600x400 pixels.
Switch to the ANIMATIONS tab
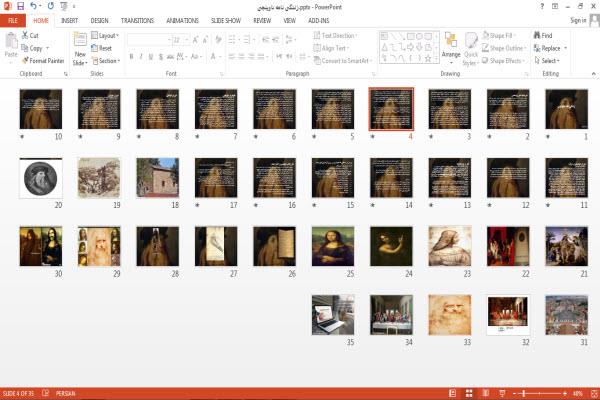click(183, 21)
